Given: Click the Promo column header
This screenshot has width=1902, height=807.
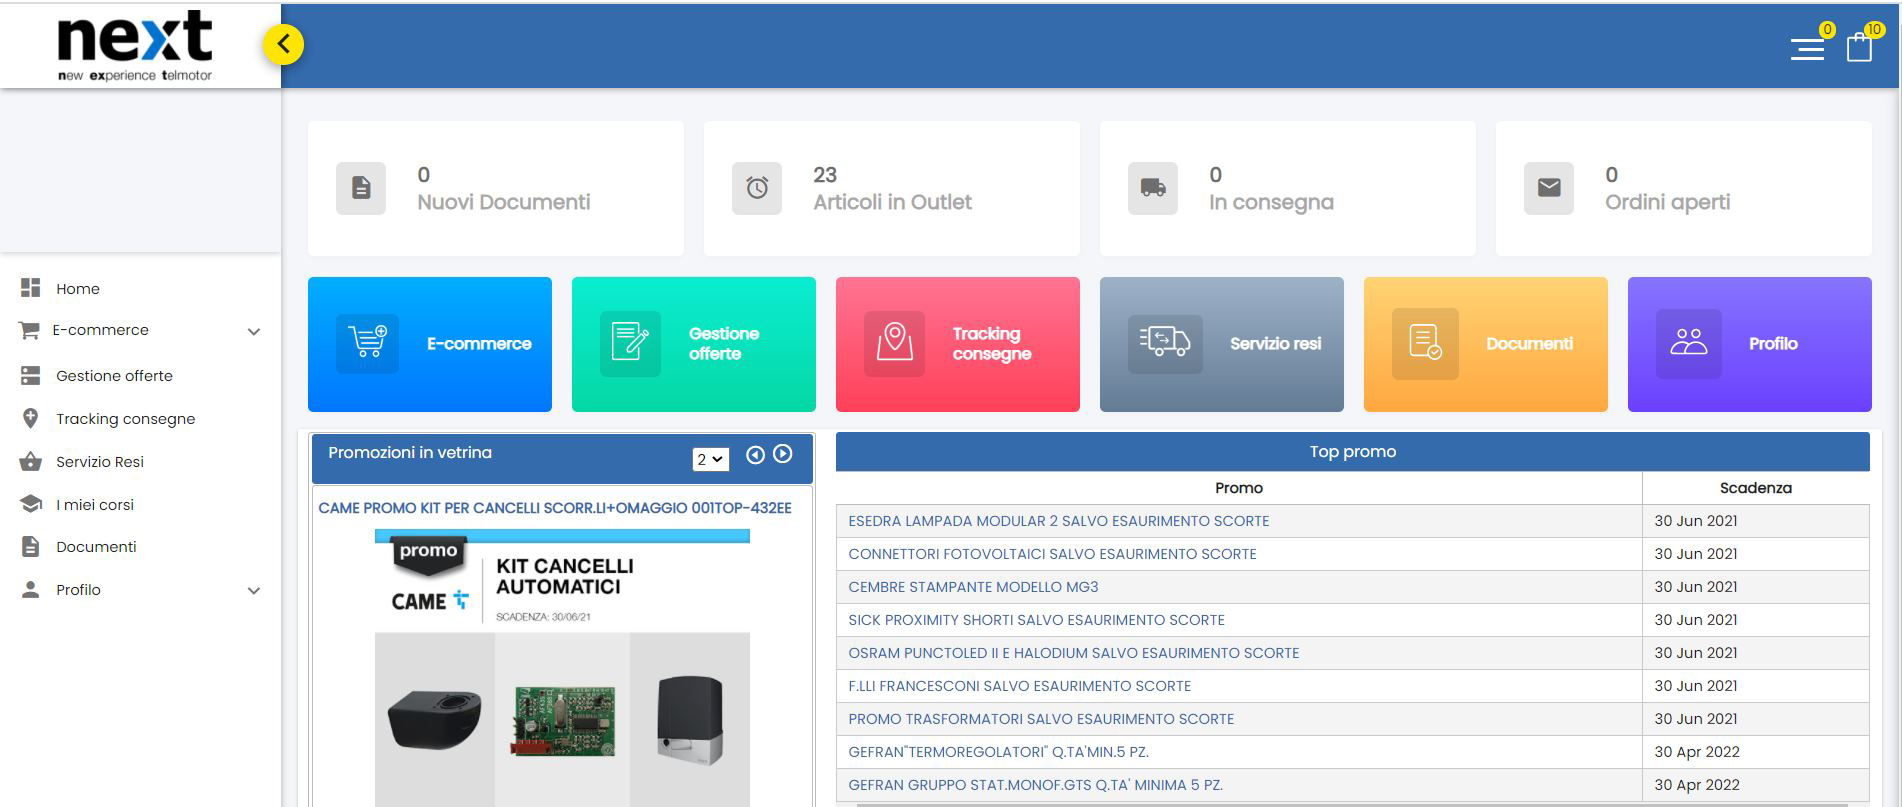Looking at the screenshot, I should pyautogui.click(x=1239, y=488).
